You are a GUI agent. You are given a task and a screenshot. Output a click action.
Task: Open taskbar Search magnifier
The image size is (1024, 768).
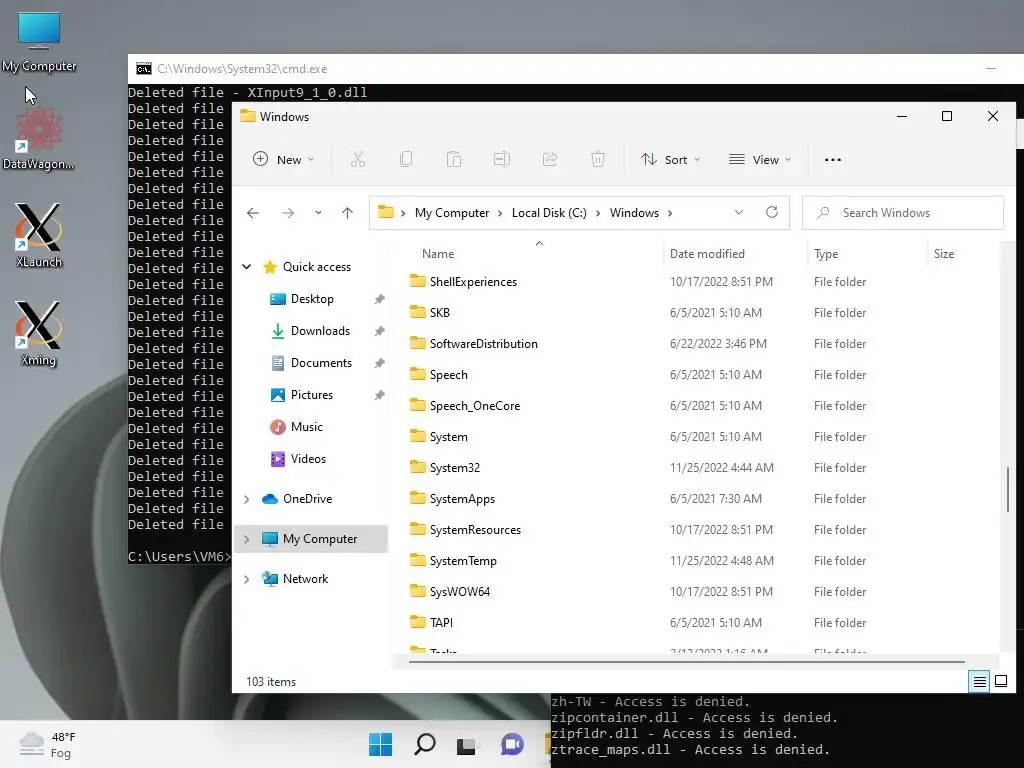coord(424,744)
